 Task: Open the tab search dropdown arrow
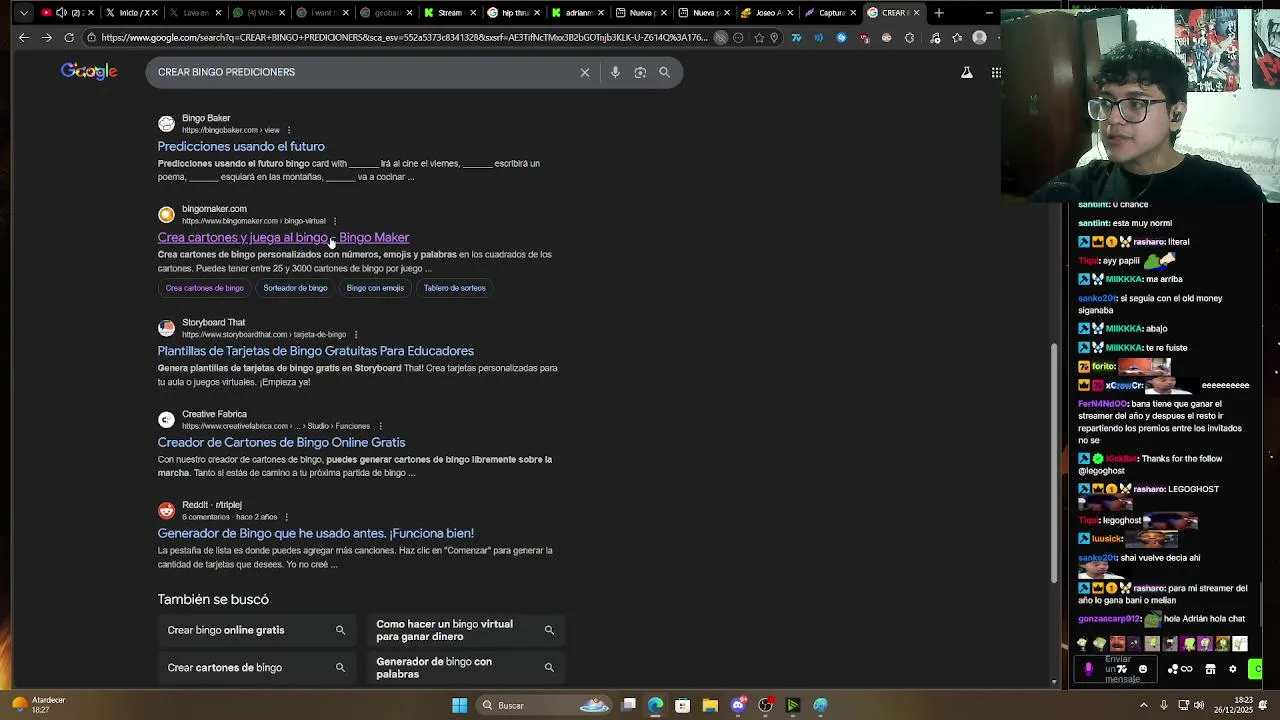pos(24,13)
